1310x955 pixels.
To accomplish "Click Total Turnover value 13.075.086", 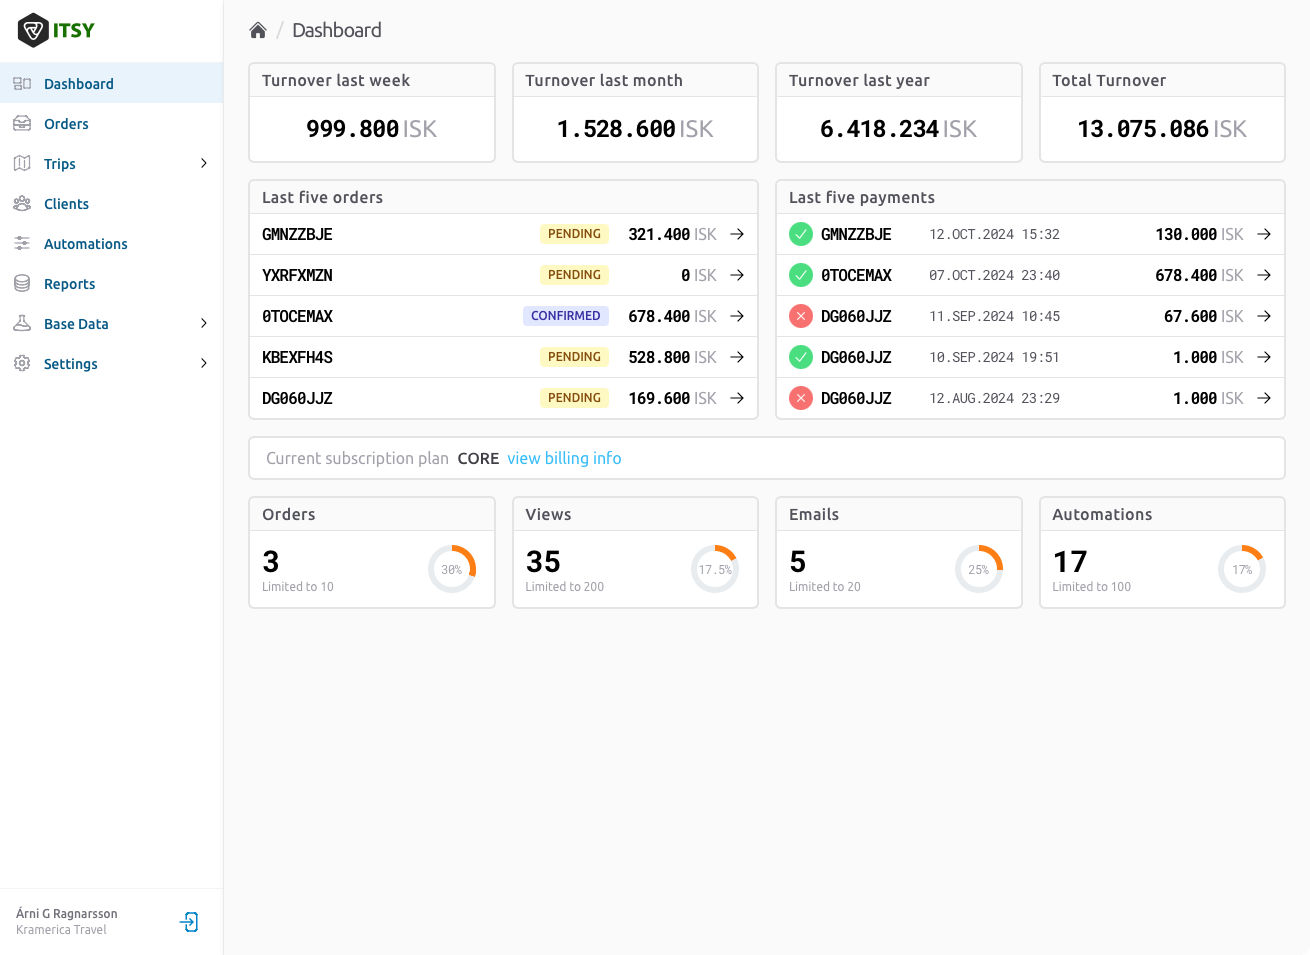I will [x=1143, y=129].
